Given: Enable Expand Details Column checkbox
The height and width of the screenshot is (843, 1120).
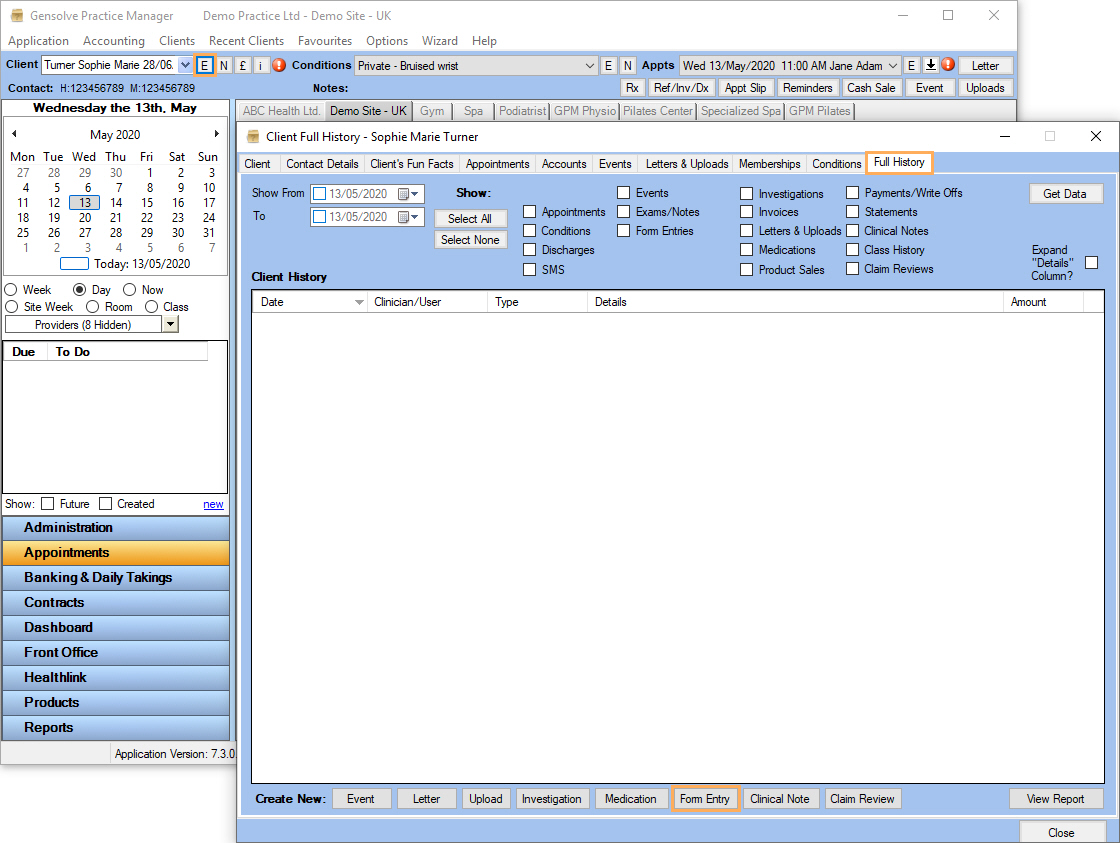Looking at the screenshot, I should [x=1091, y=263].
